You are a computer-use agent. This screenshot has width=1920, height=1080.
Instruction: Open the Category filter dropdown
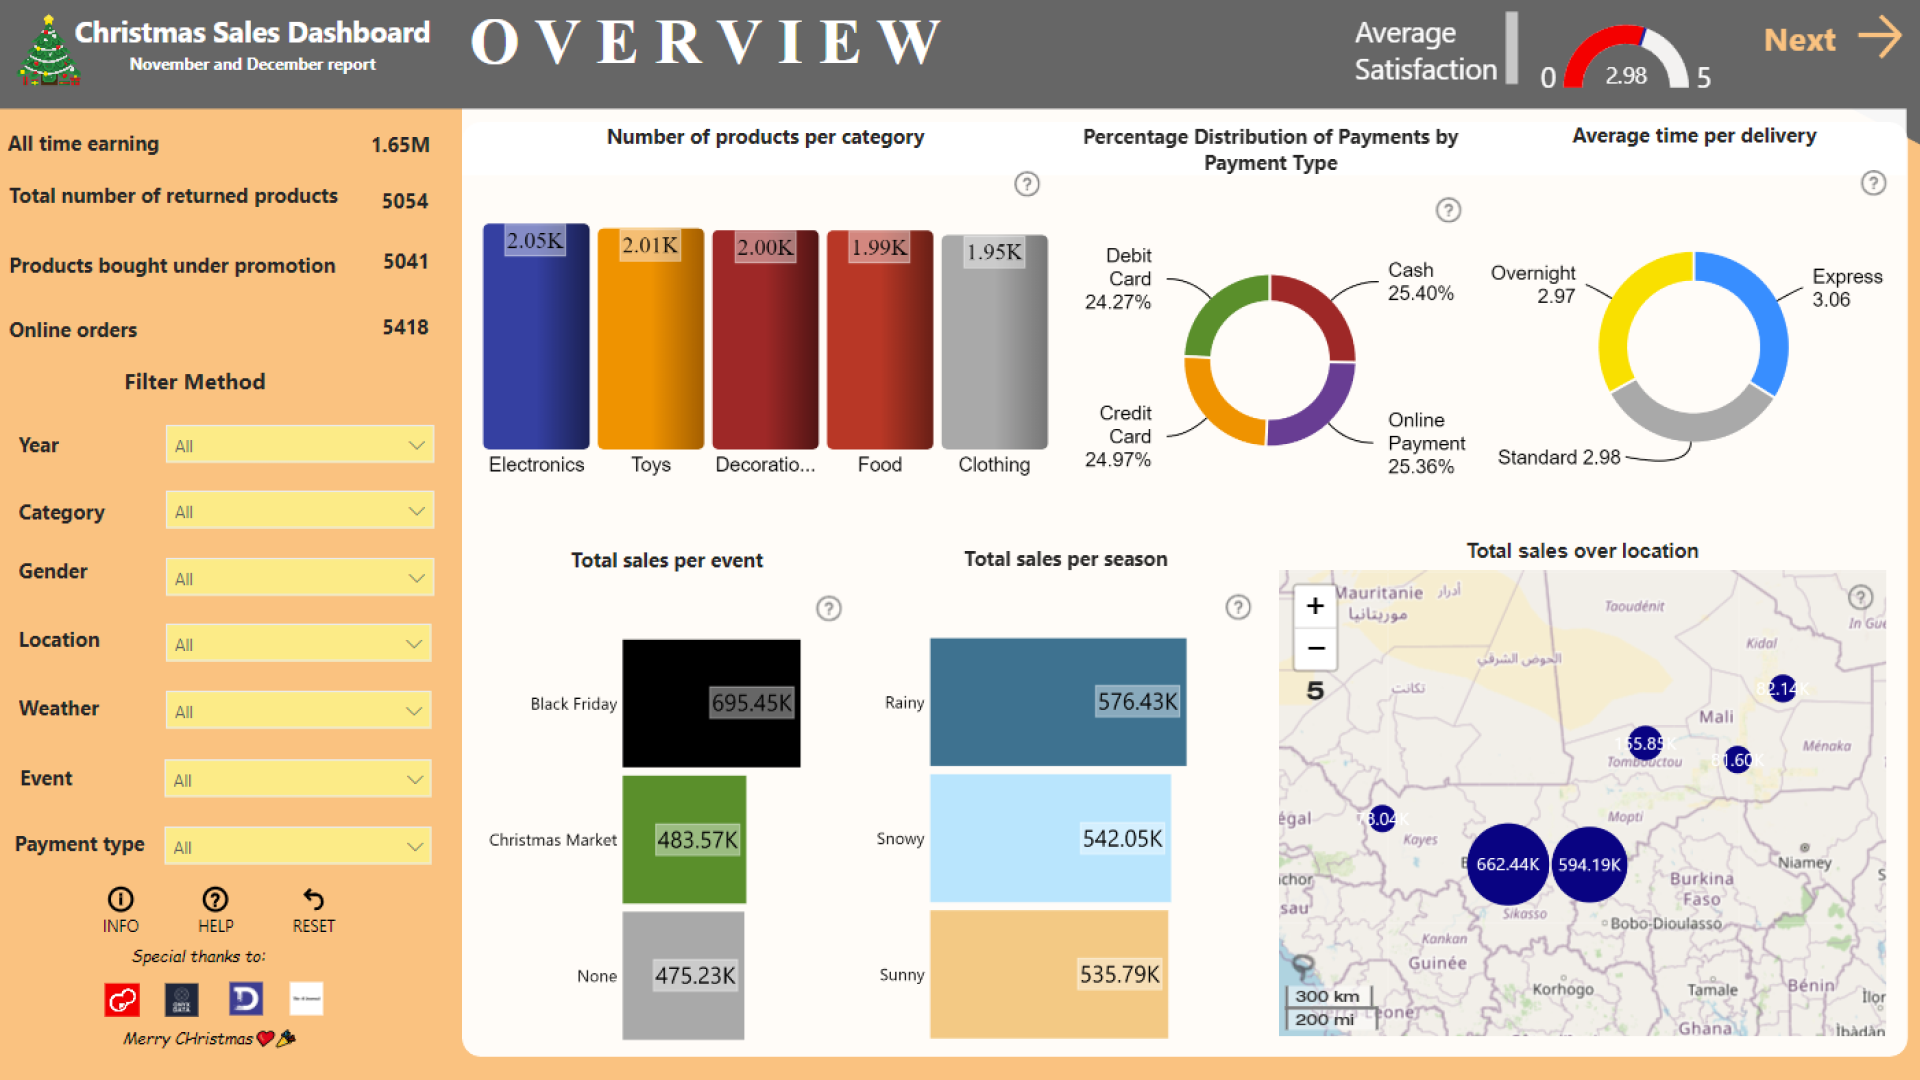pyautogui.click(x=299, y=511)
